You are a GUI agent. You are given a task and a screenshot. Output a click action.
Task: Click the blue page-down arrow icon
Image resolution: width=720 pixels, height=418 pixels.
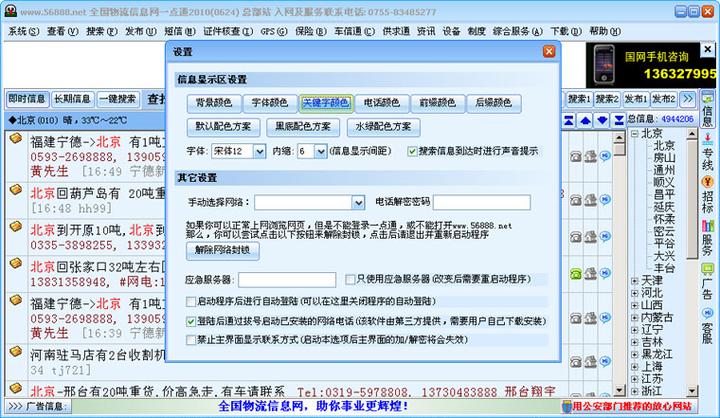(602, 121)
